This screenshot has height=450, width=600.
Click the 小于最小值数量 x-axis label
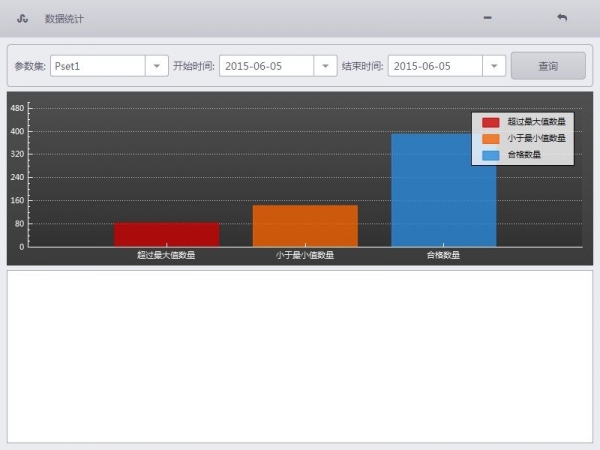point(305,256)
